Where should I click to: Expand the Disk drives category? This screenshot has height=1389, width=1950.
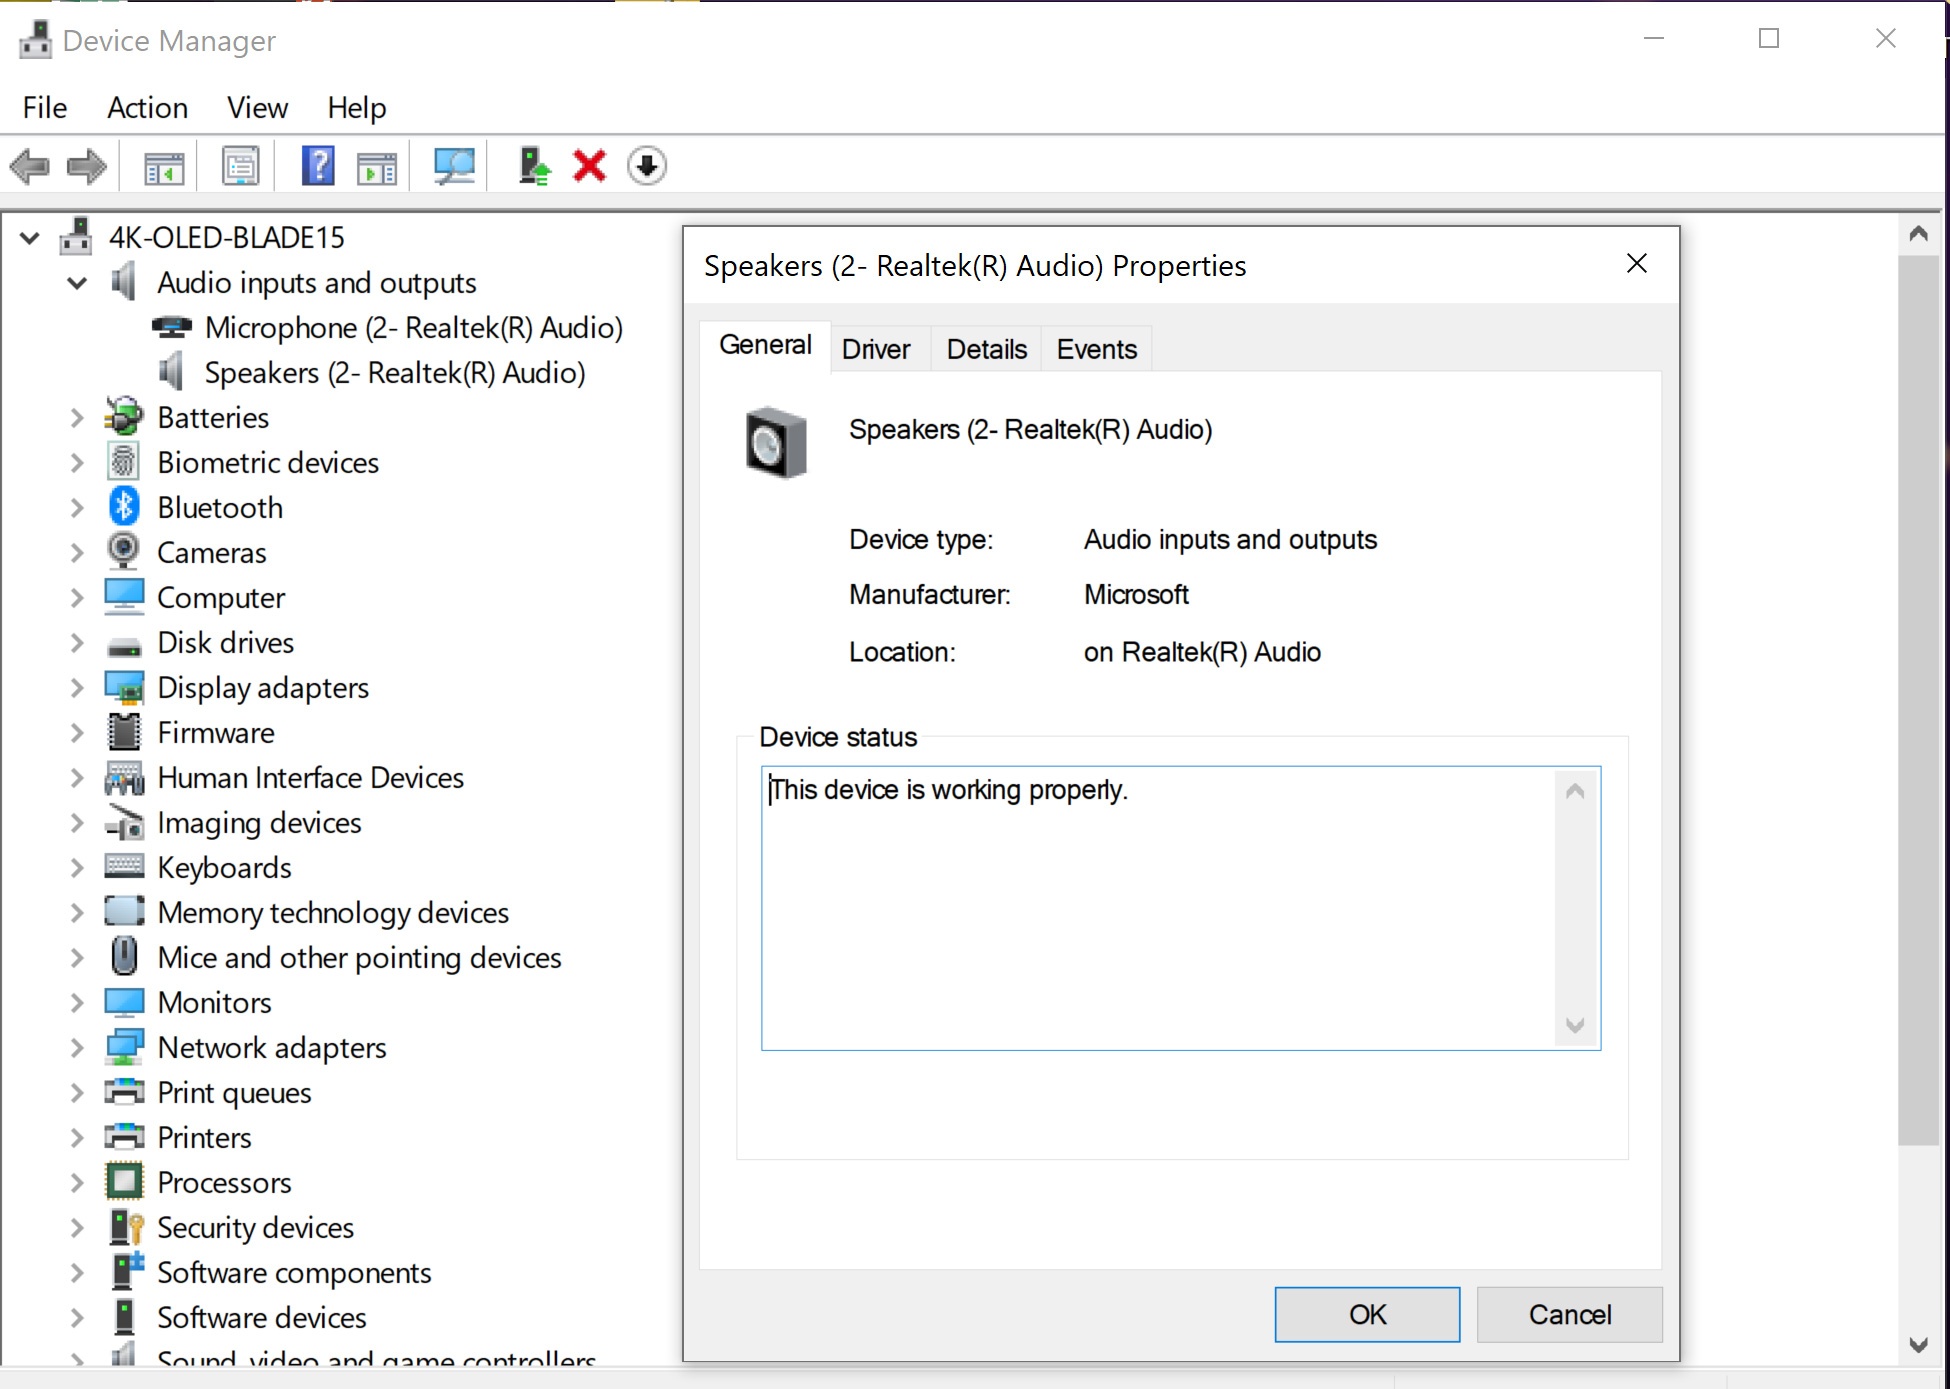77,643
